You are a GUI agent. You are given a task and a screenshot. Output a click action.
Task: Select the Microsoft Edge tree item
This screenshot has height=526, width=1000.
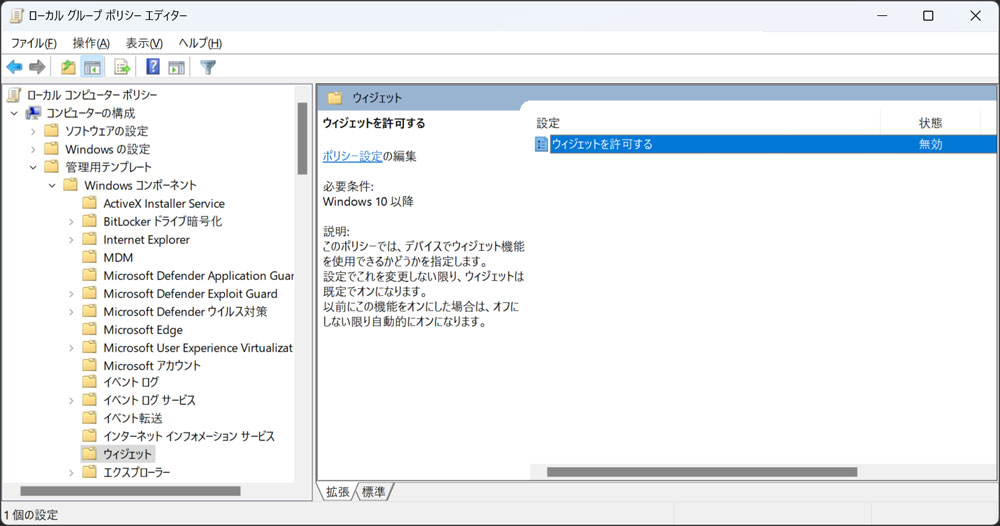[143, 330]
